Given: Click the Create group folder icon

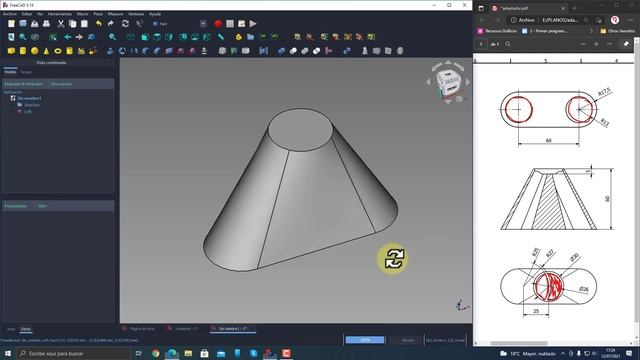Looking at the screenshot, I should click(x=250, y=37).
